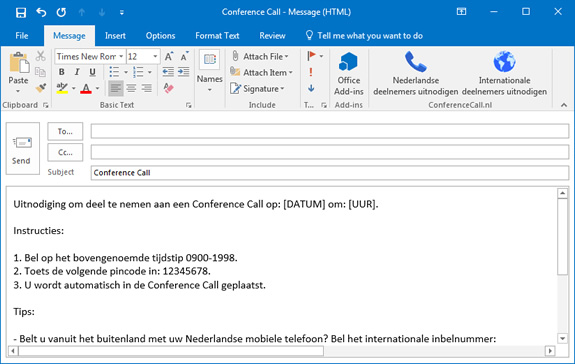
Task: Mark message High Importance
Action: tap(311, 72)
